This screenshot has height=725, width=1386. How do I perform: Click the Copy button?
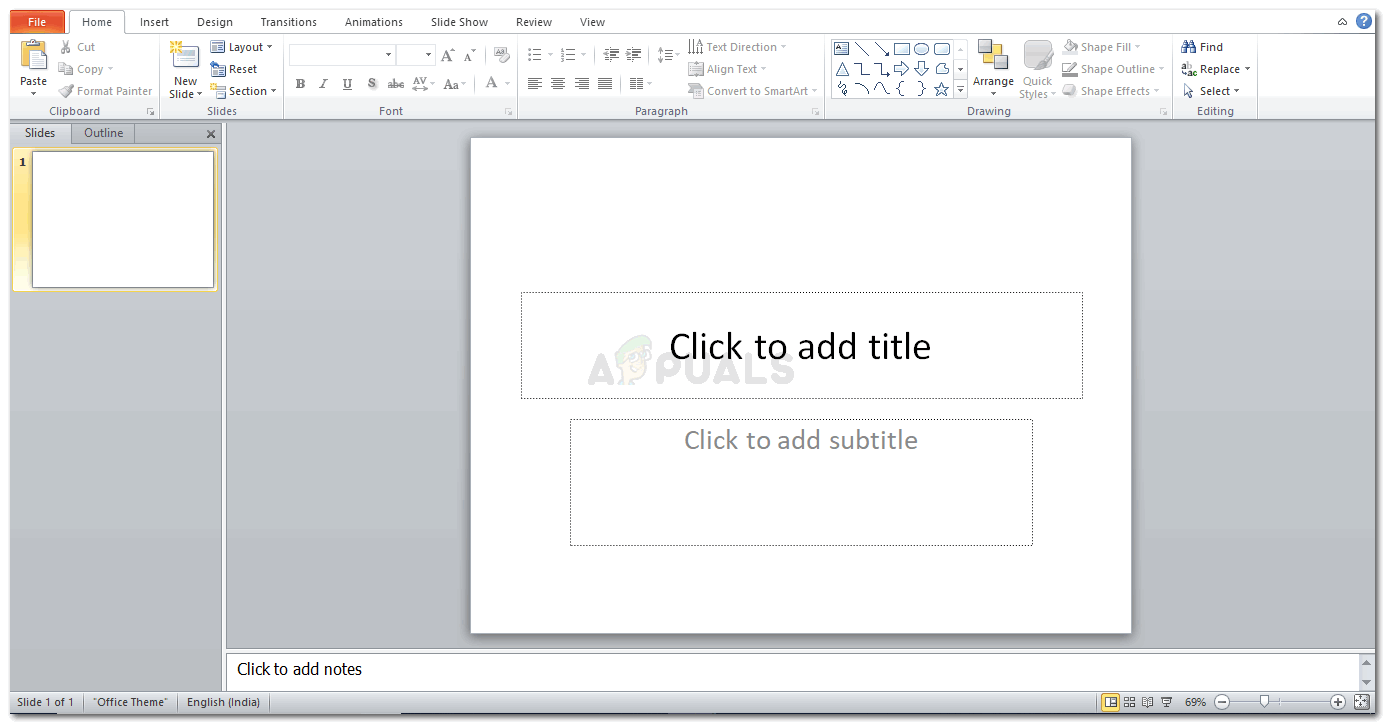click(x=85, y=69)
